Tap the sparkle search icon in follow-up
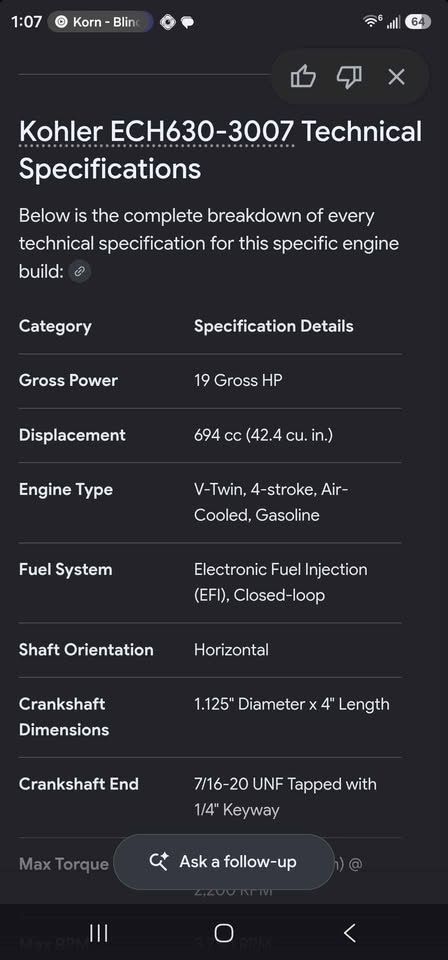 tap(159, 862)
